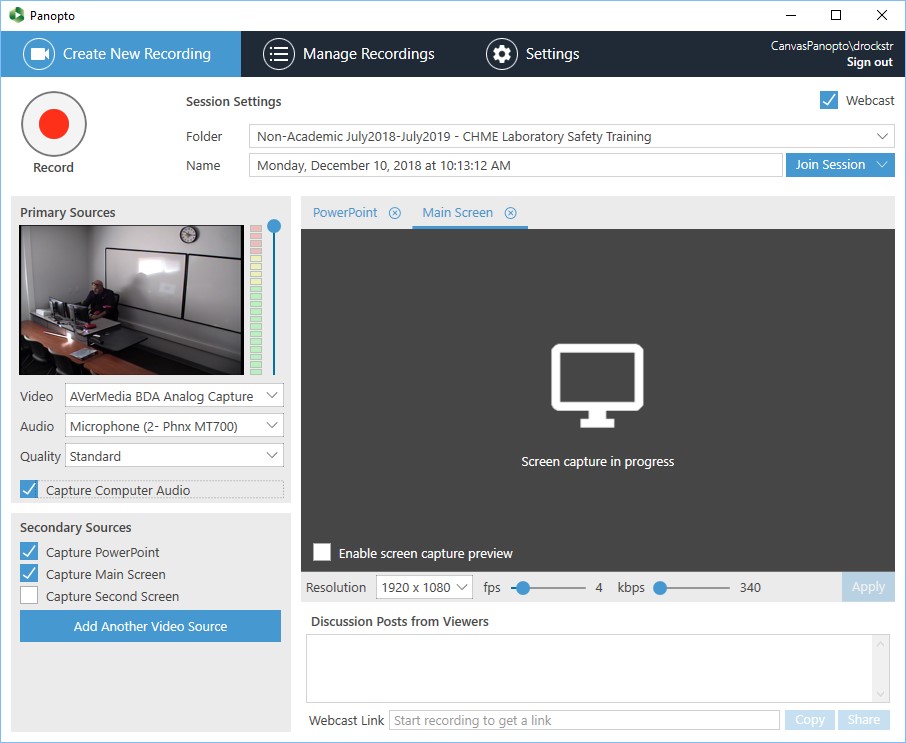Switch to the PowerPoint source tab

click(x=344, y=213)
